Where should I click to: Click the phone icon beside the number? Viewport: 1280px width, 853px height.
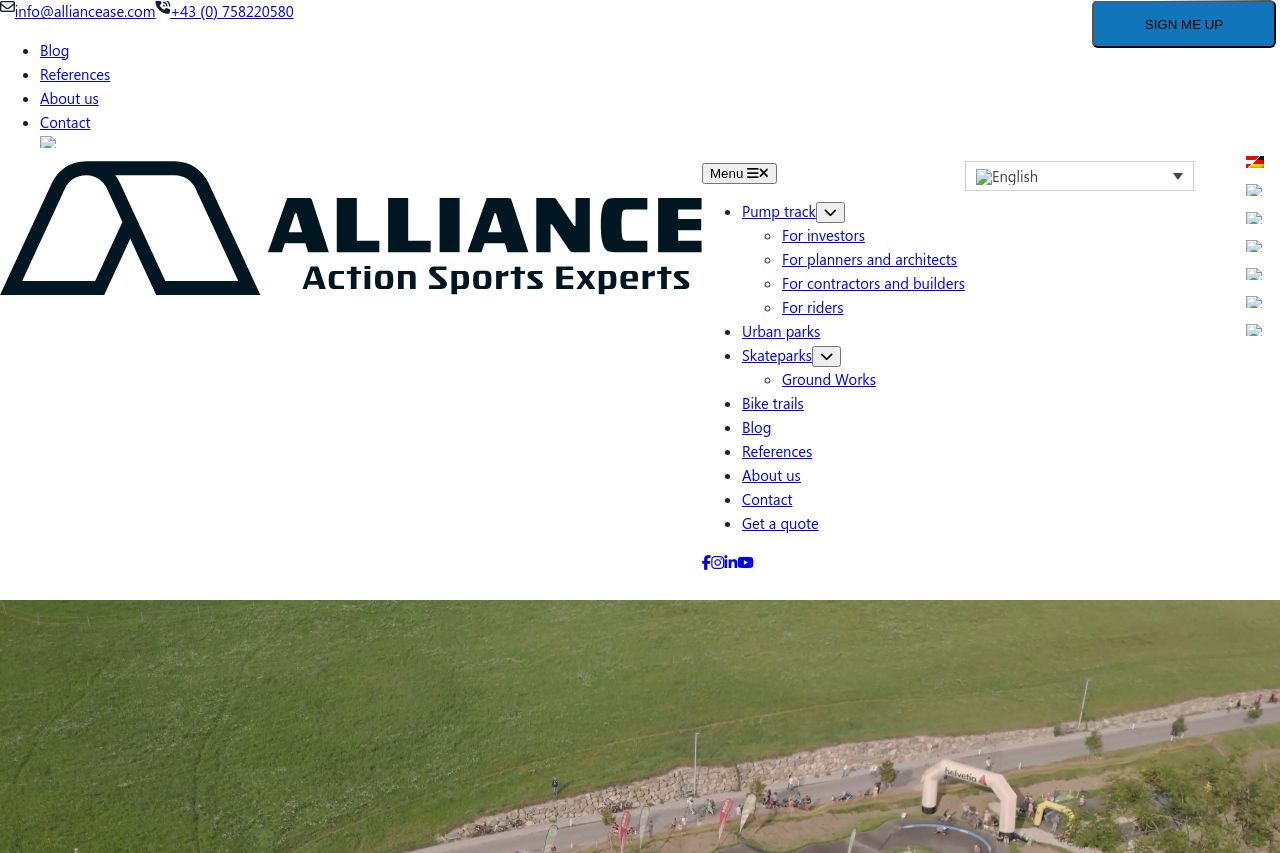(x=163, y=8)
